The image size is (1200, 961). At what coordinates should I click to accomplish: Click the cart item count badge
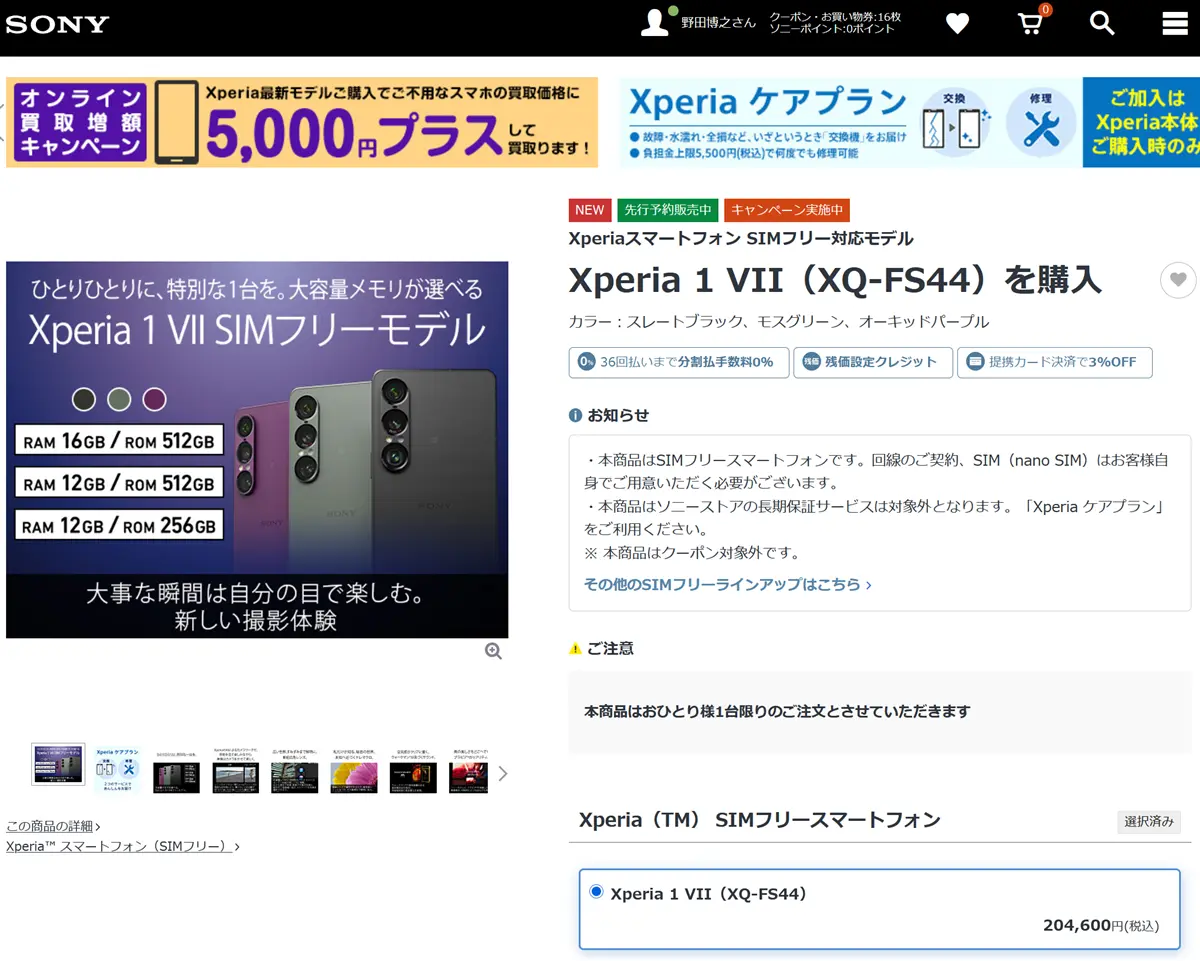pyautogui.click(x=1046, y=10)
